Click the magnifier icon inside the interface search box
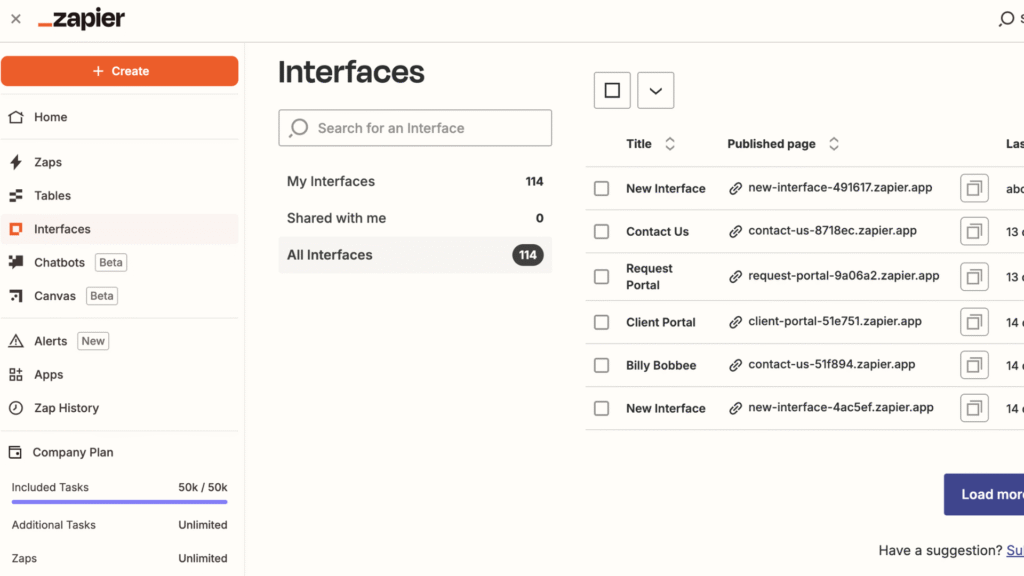This screenshot has height=576, width=1024. 298,128
